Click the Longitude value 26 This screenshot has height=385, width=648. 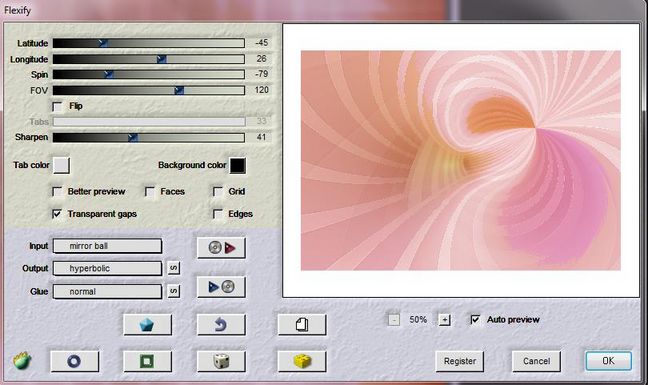click(x=261, y=59)
